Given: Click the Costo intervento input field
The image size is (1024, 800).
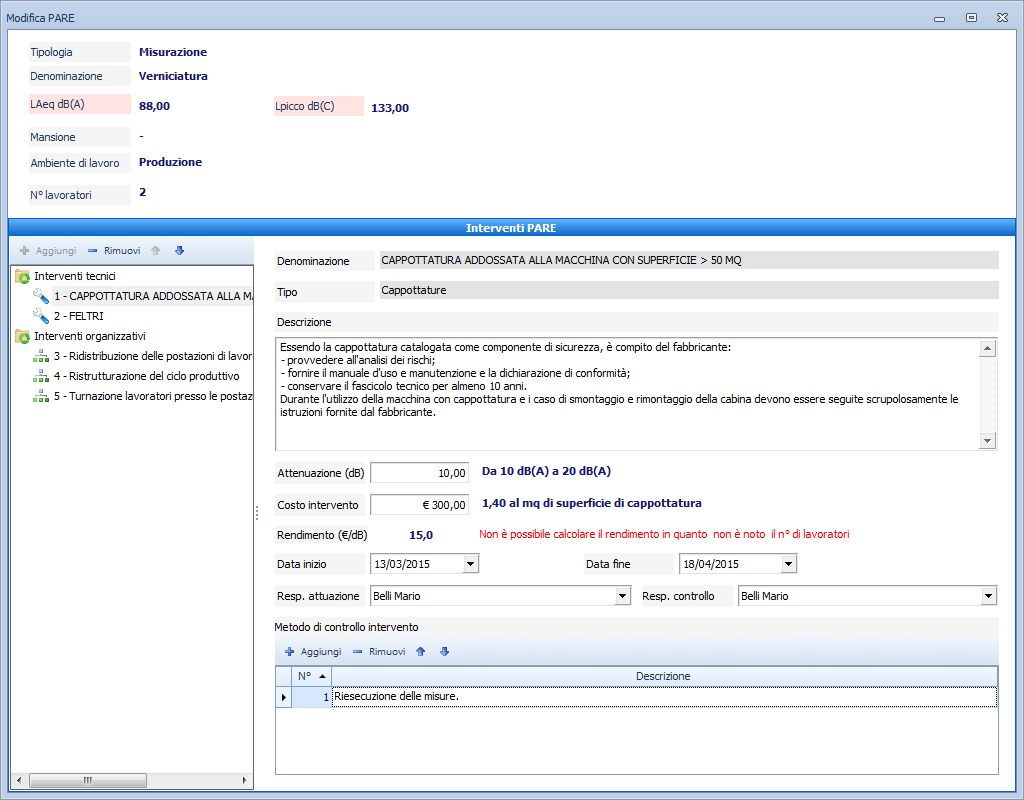Looking at the screenshot, I should pyautogui.click(x=419, y=505).
